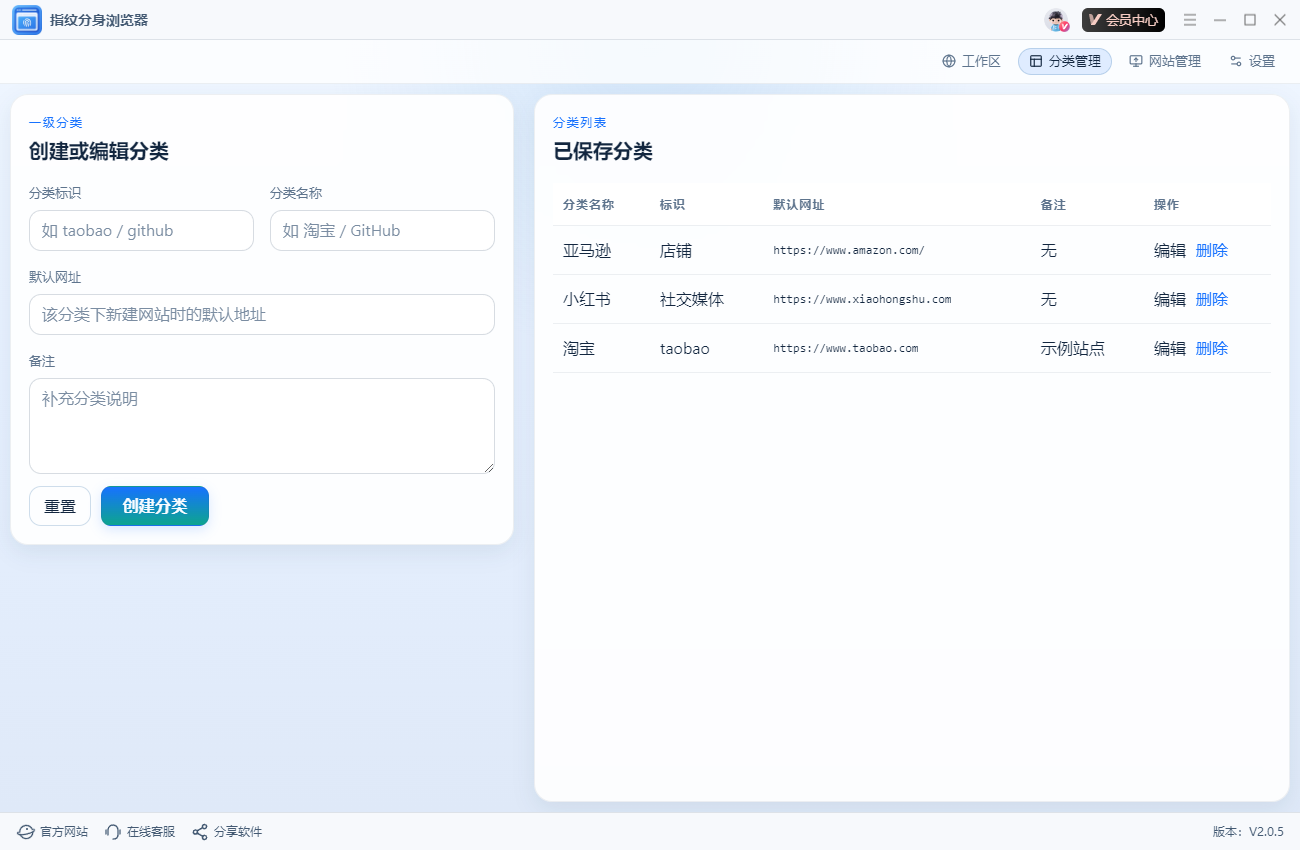
Task: Select the 亚马逊 name cell
Action: [x=587, y=250]
